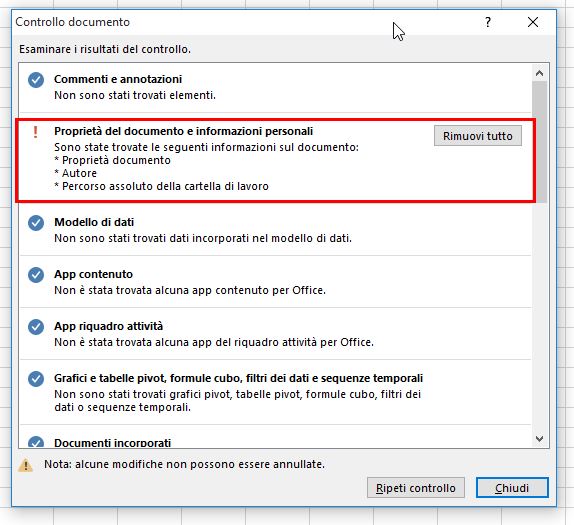574x525 pixels.
Task: Click the App riquadro attività checkmark icon
Action: click(36, 327)
